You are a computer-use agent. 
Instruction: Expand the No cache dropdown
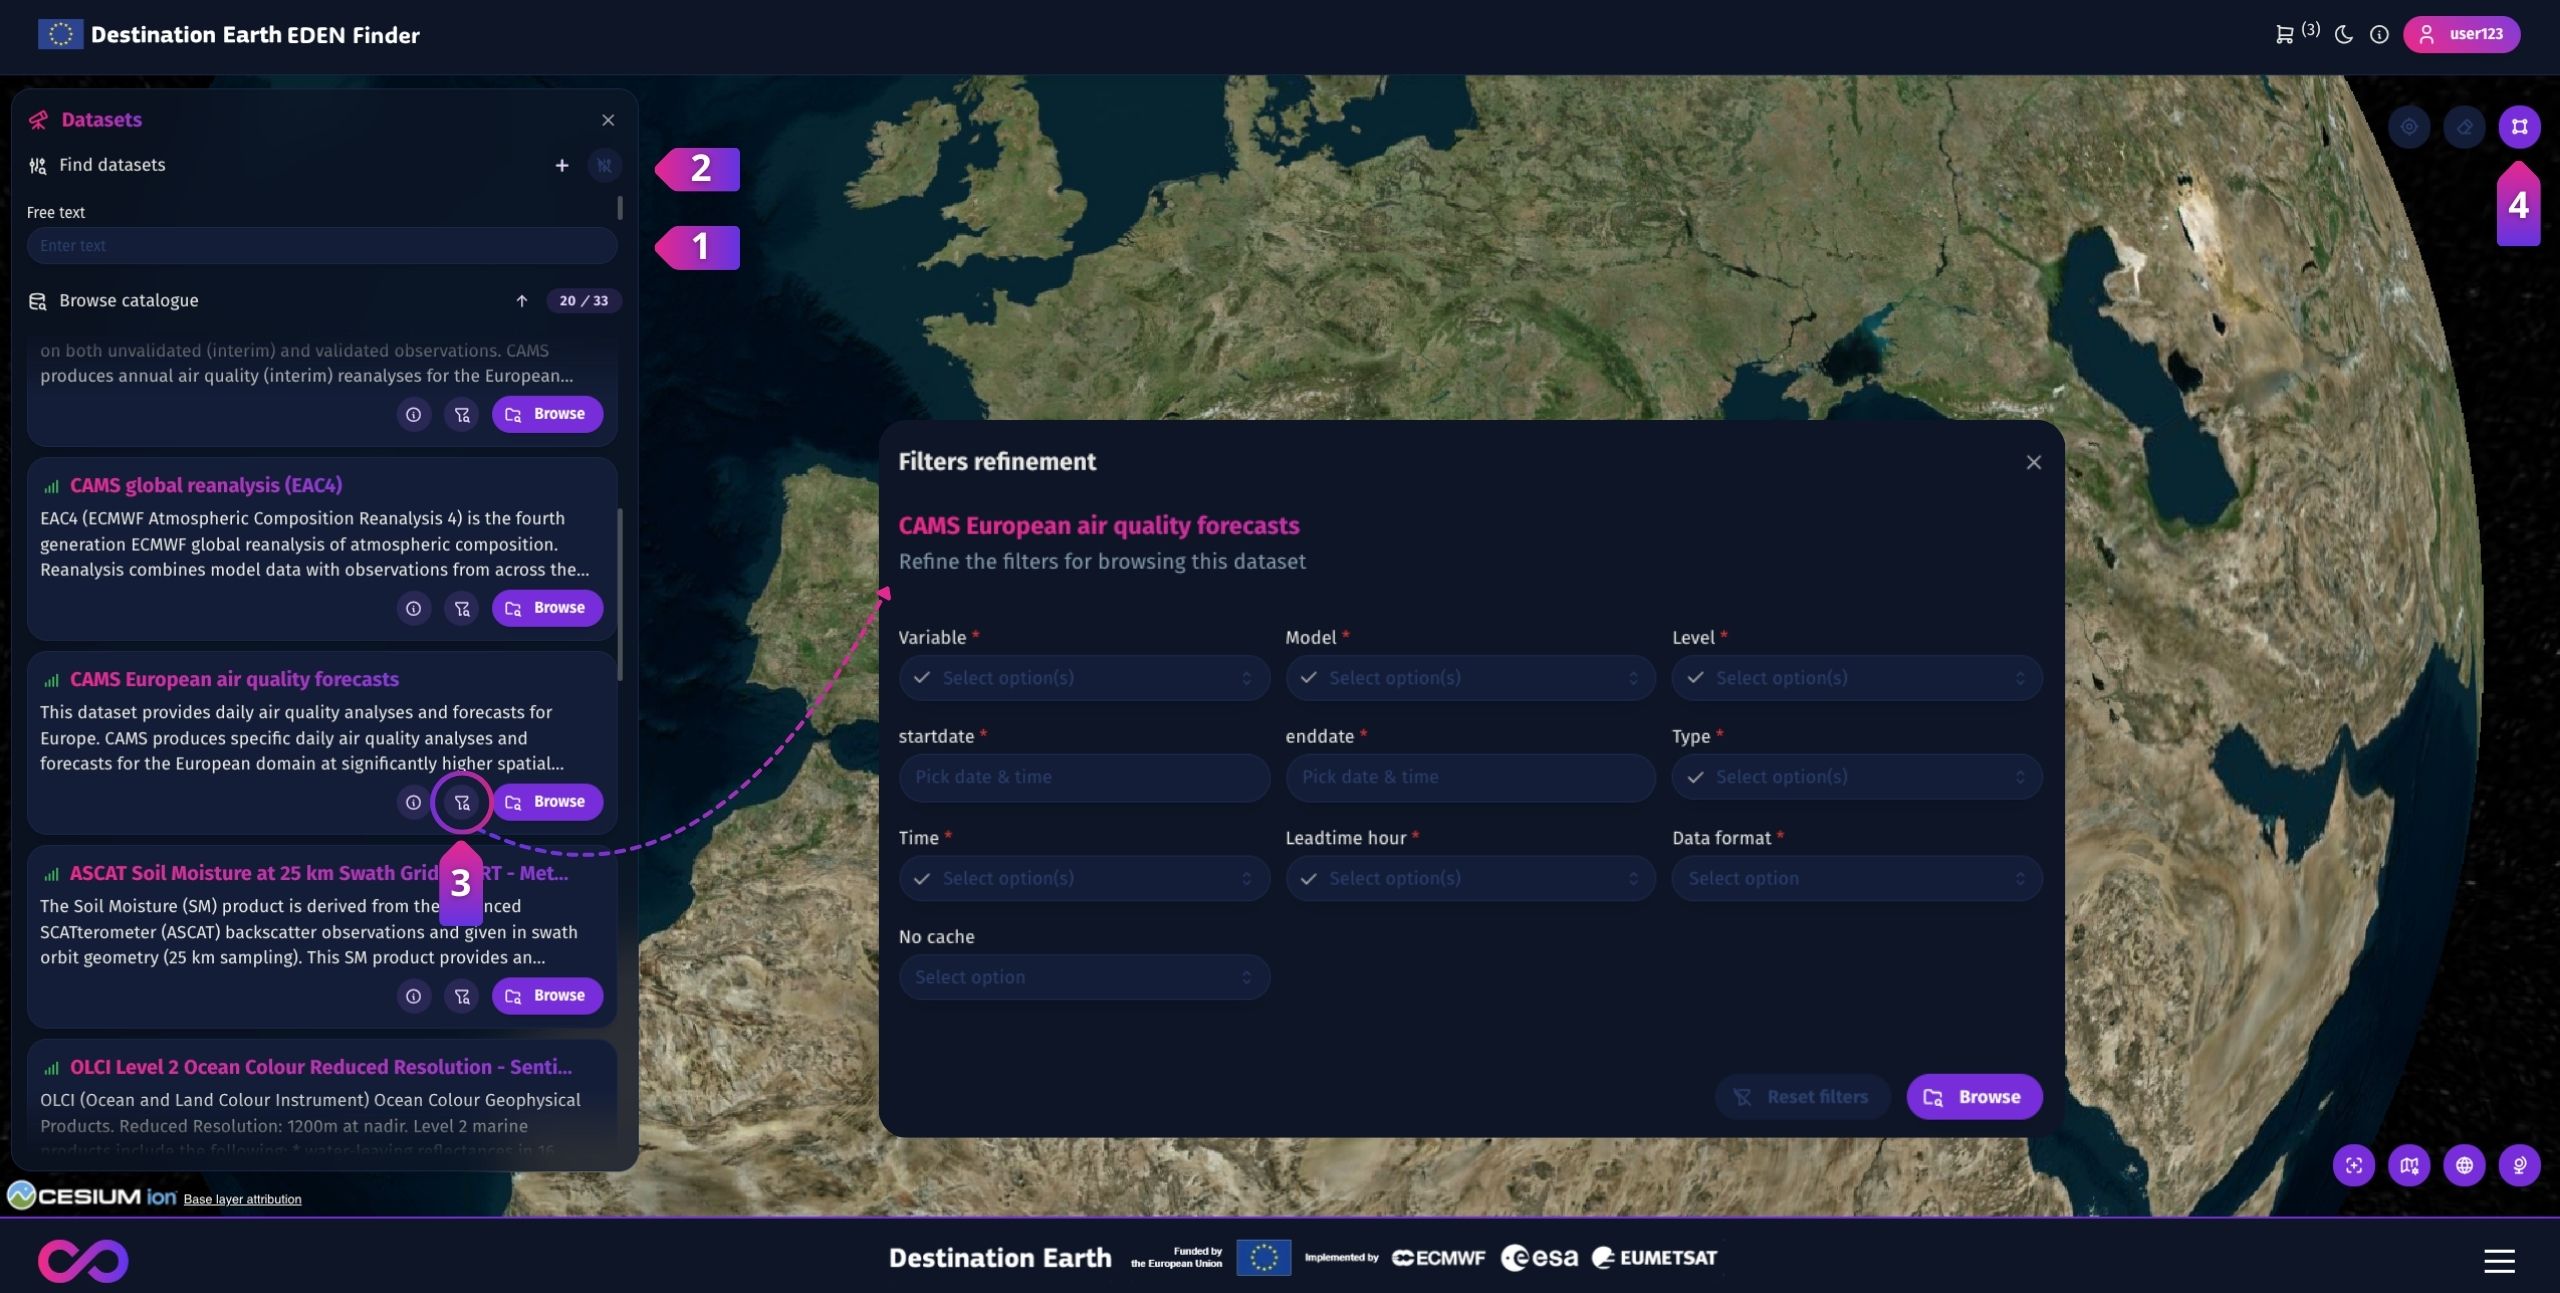pyautogui.click(x=1084, y=977)
